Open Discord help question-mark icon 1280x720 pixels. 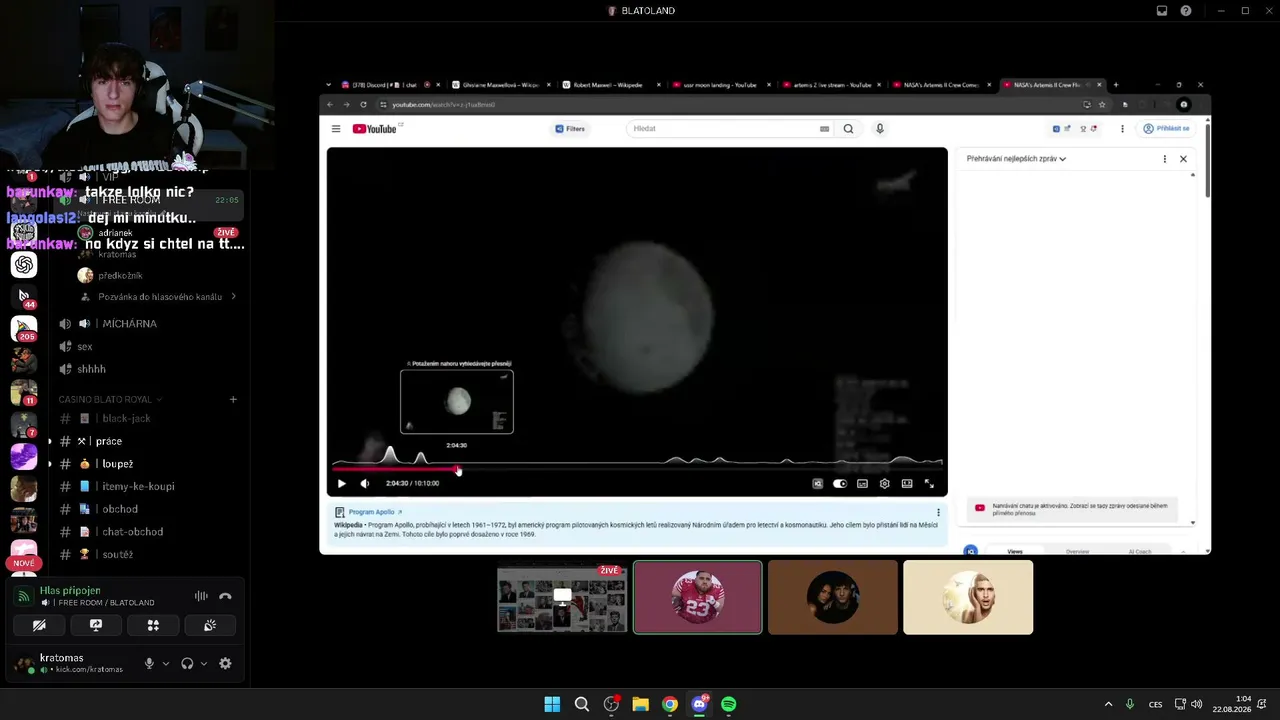point(1186,11)
